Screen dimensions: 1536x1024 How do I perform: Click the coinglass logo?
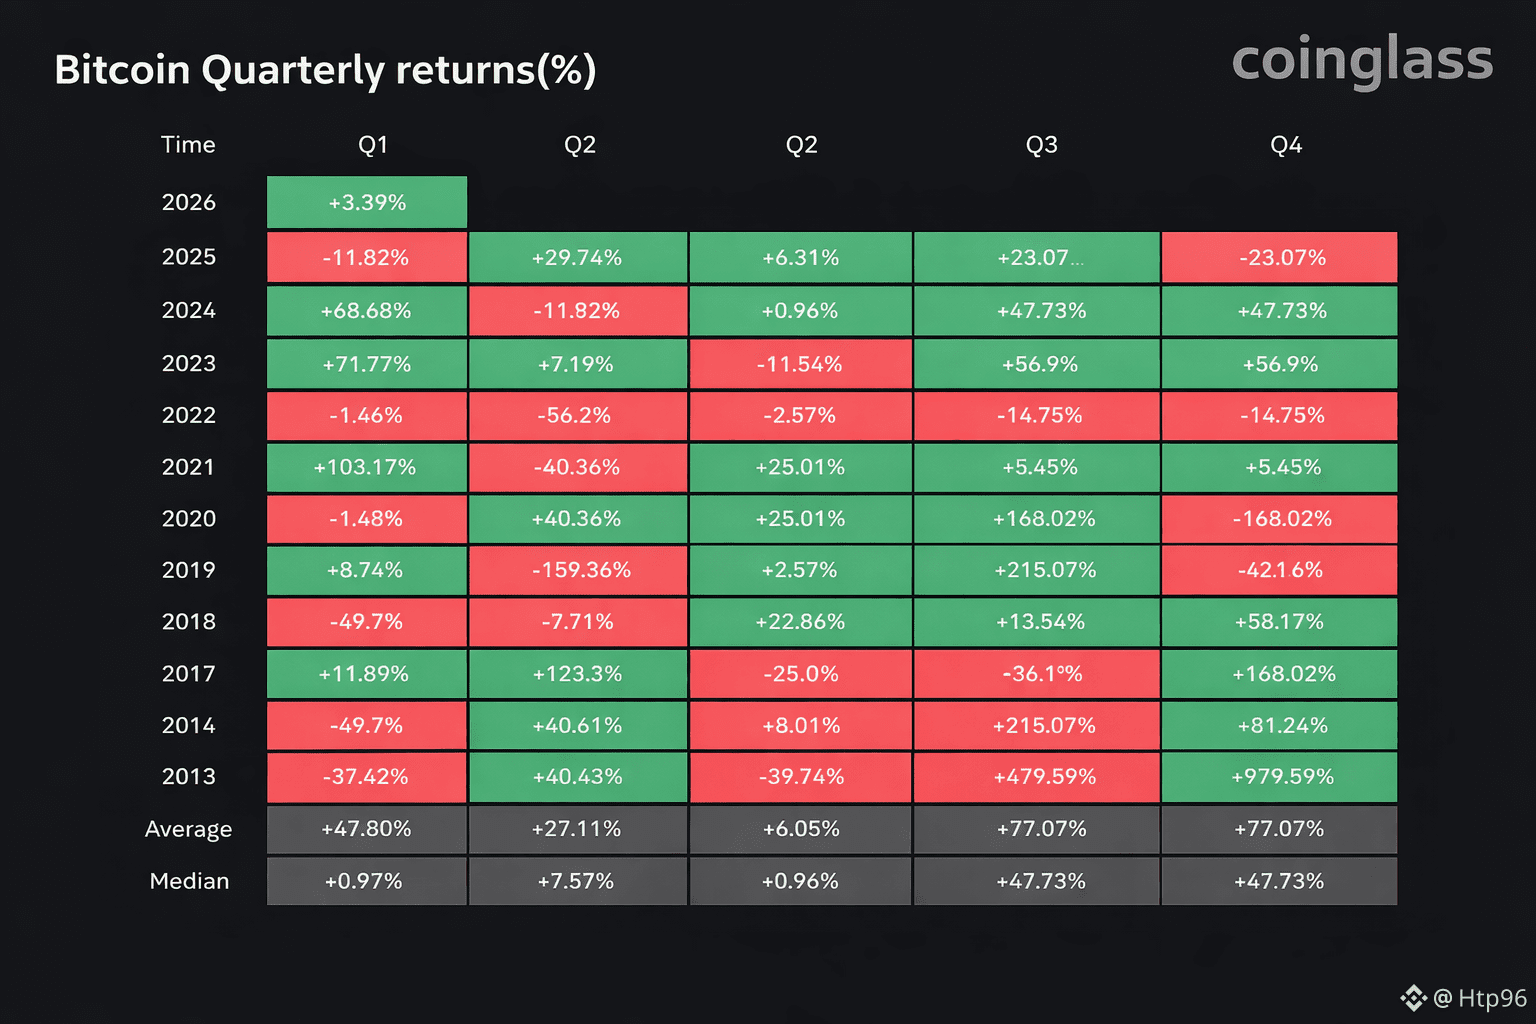pyautogui.click(x=1362, y=60)
